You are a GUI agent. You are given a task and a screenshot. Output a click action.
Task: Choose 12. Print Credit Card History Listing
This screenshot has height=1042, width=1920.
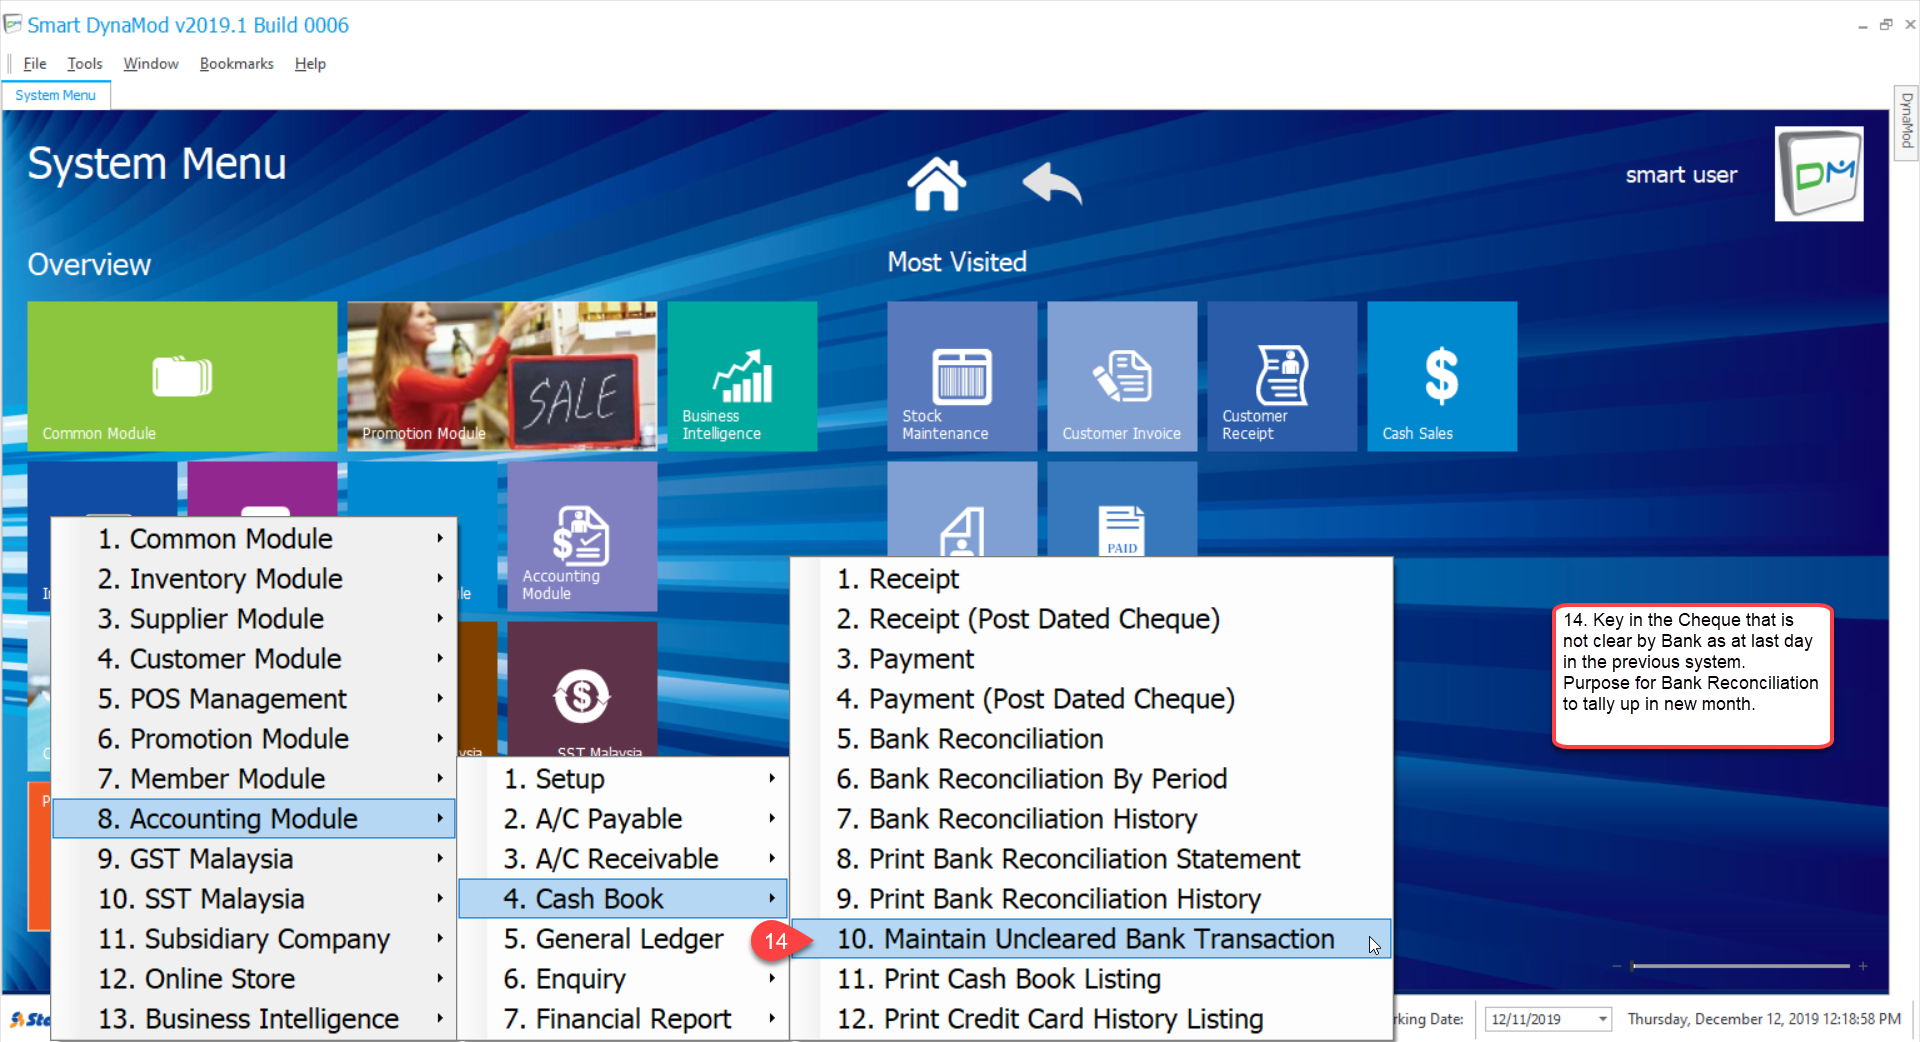tap(1091, 1018)
